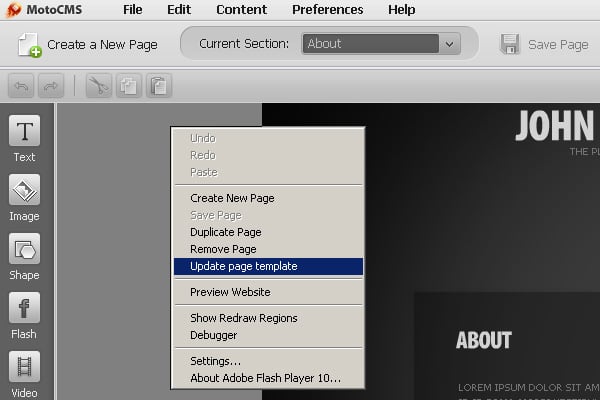
Task: Click the ABOUT heading on the canvas
Action: pyautogui.click(x=484, y=341)
